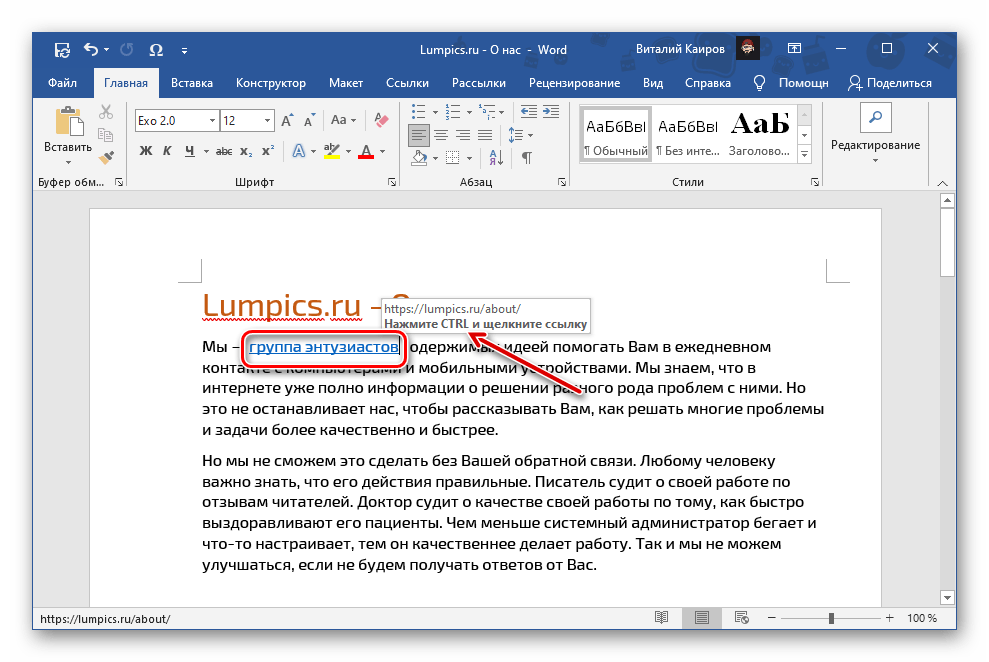Toggle show paragraph marks ¶
The width and height of the screenshot is (989, 662).
pyautogui.click(x=527, y=157)
